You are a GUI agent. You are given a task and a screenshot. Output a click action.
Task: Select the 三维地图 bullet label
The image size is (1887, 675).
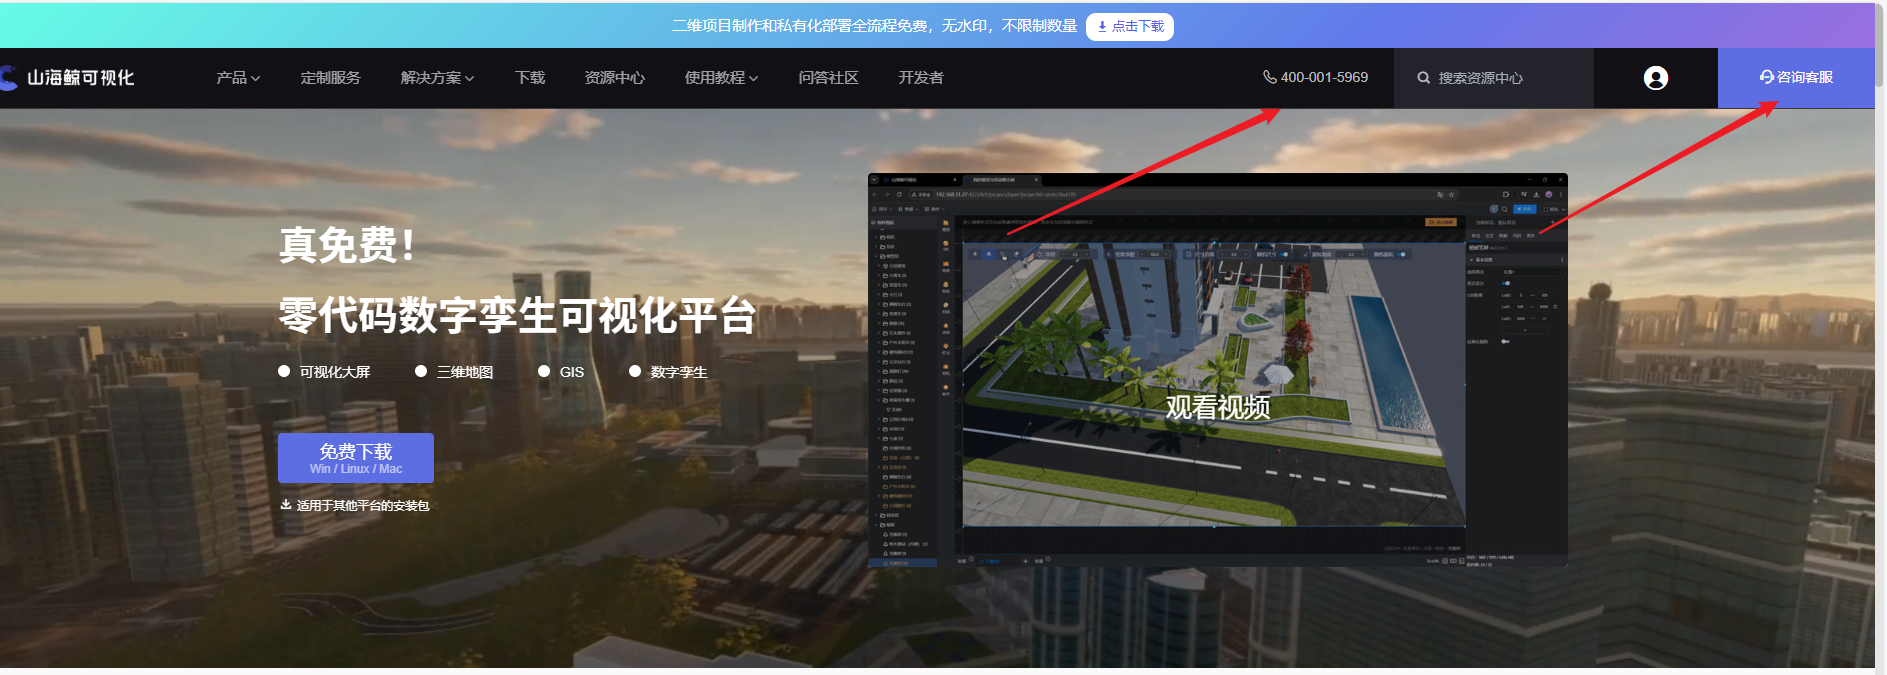(x=465, y=372)
